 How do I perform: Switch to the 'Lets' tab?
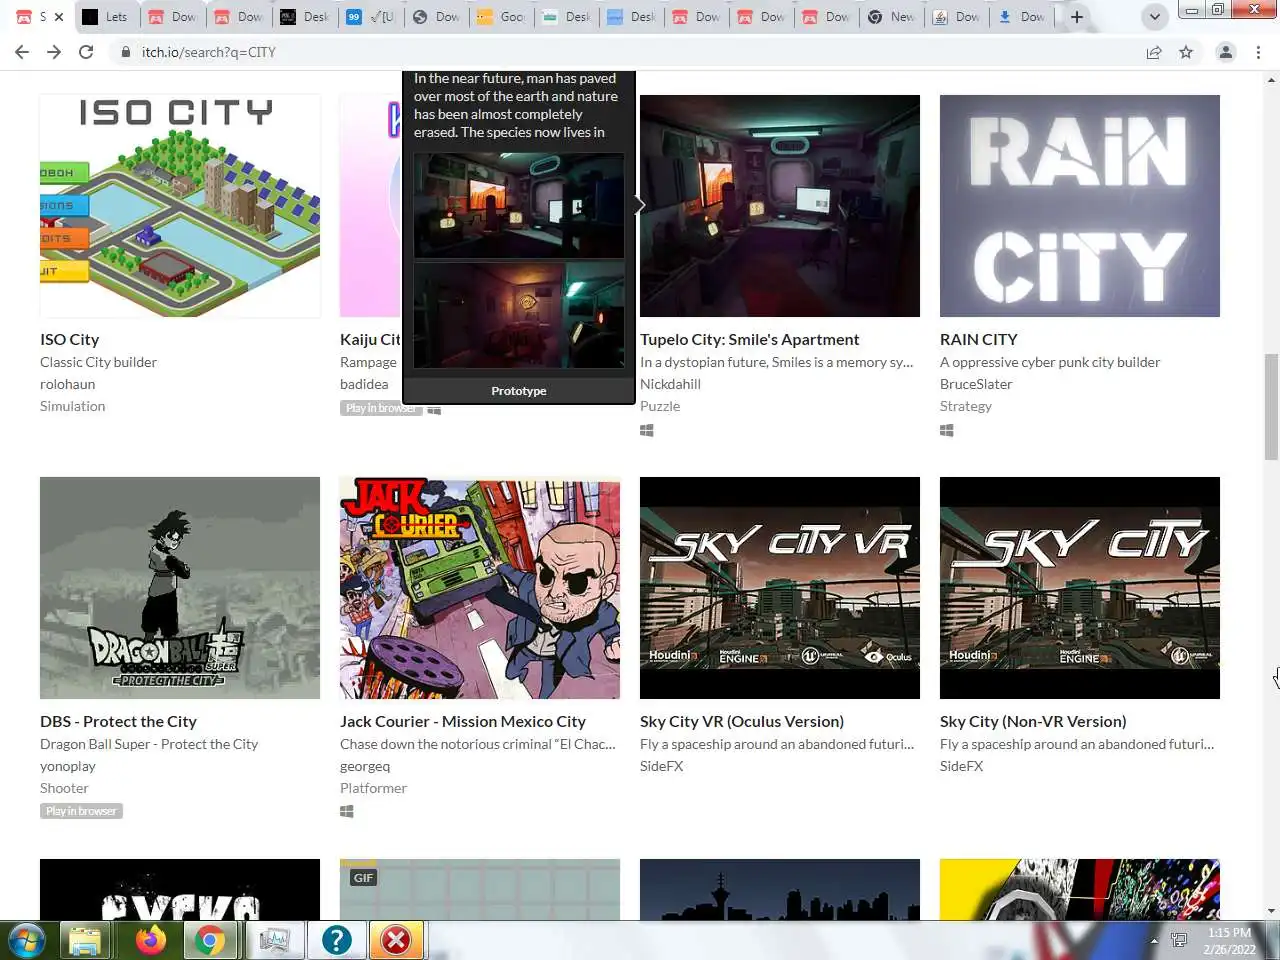click(106, 17)
